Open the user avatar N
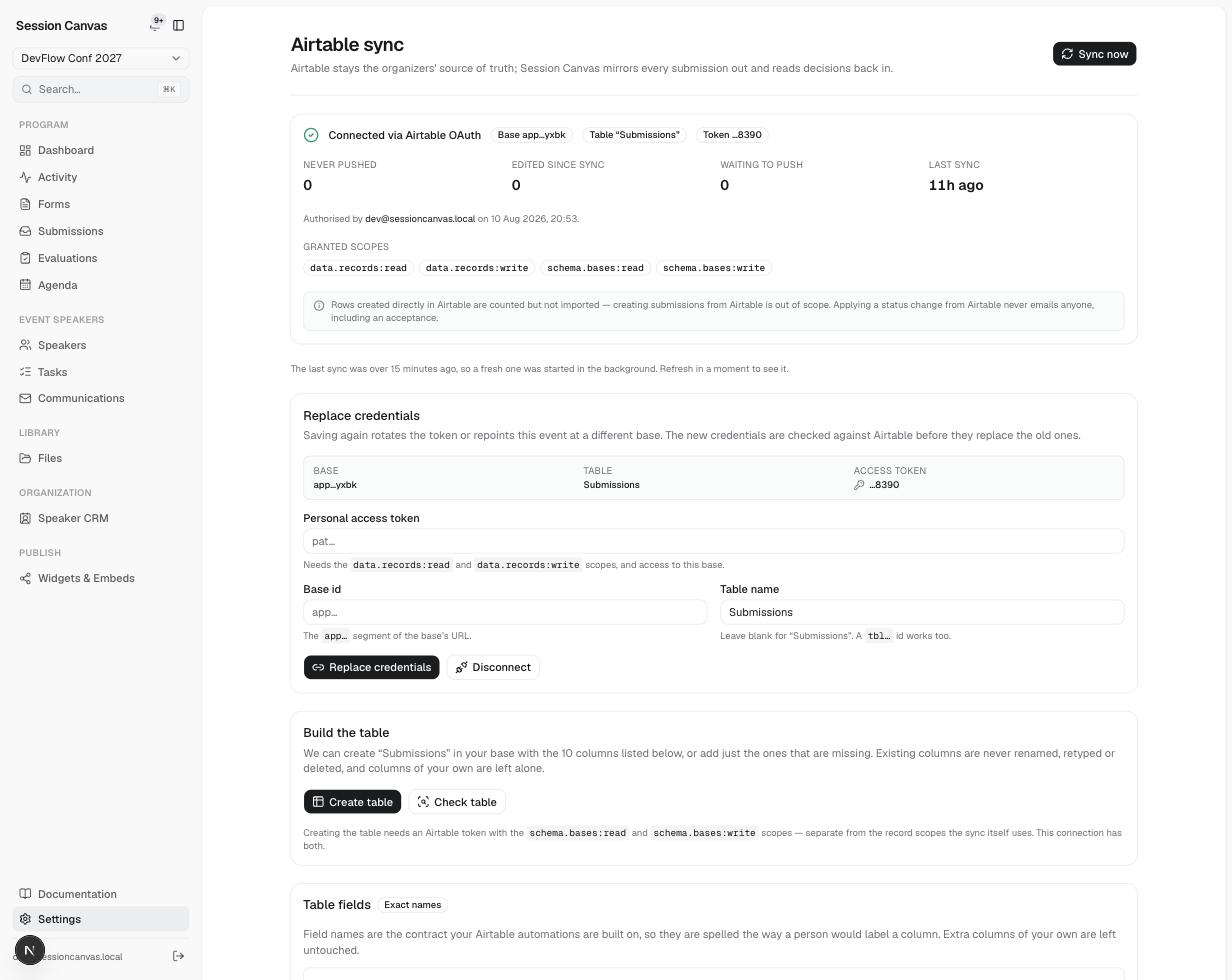The image size is (1232, 980). (x=30, y=950)
